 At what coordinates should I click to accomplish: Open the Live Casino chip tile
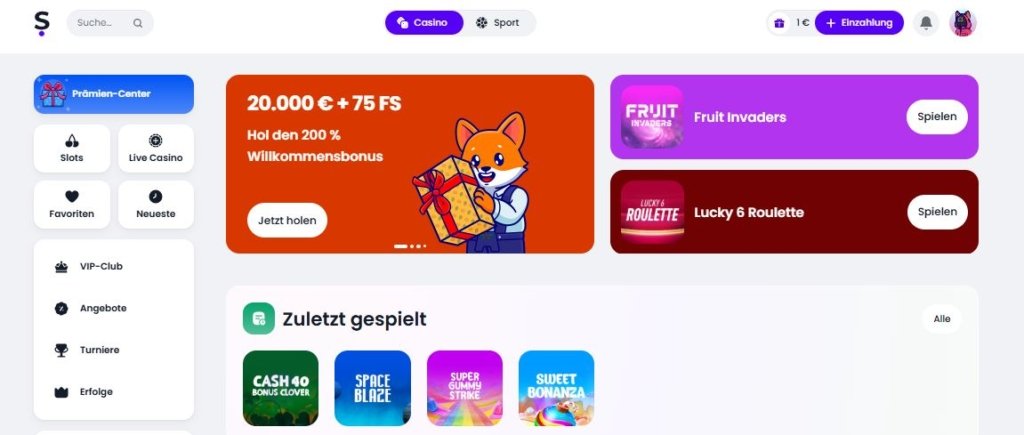155,149
